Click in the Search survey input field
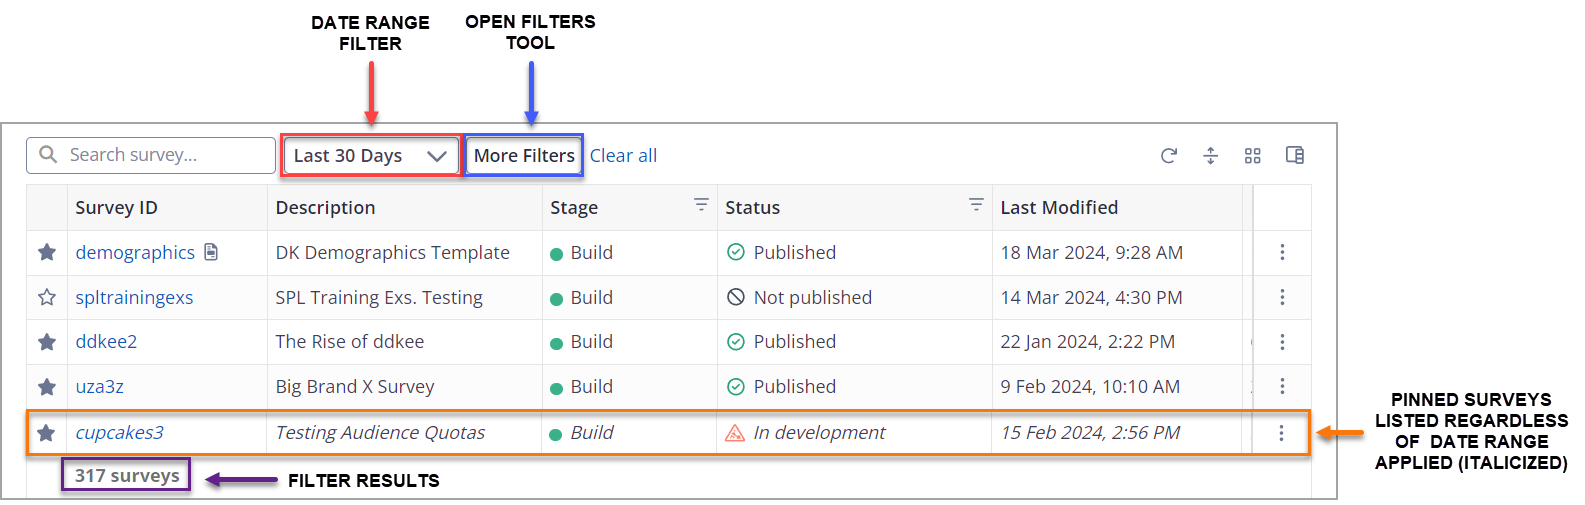The width and height of the screenshot is (1585, 505). coord(151,155)
